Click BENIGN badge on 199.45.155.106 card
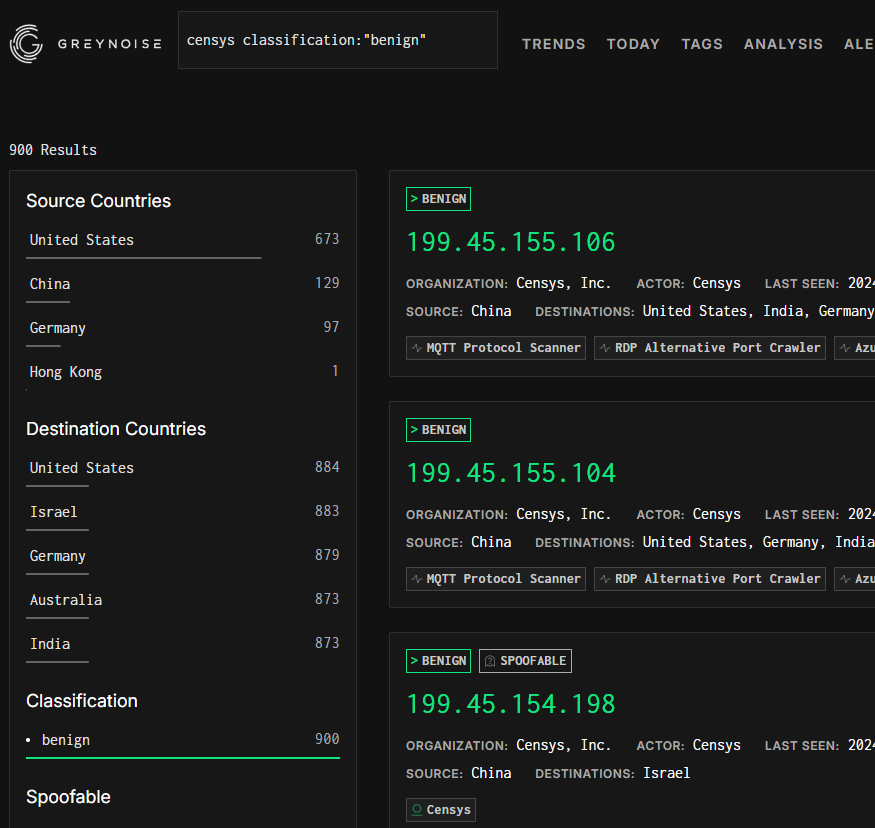 tap(438, 199)
